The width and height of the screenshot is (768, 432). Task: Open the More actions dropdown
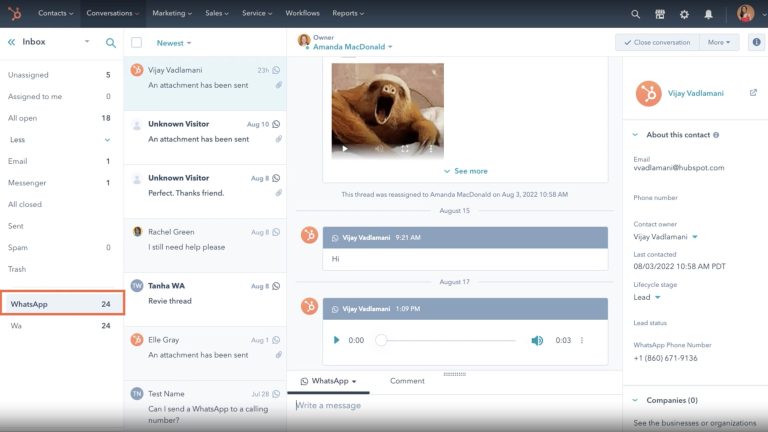pyautogui.click(x=719, y=43)
